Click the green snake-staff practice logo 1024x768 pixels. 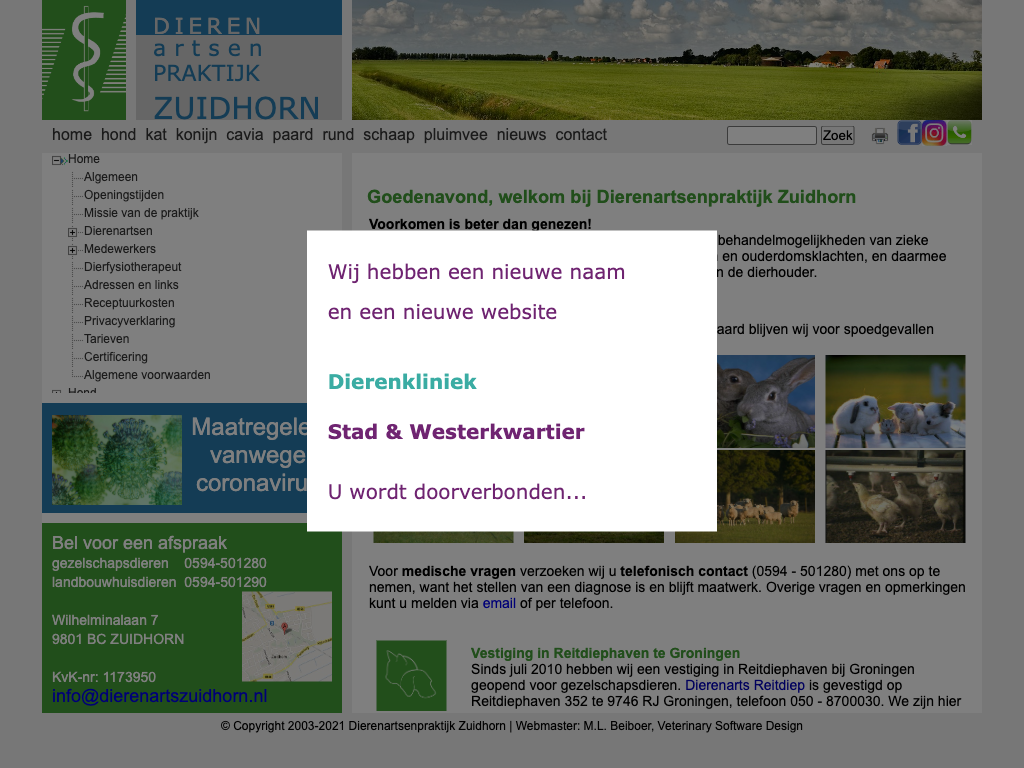pyautogui.click(x=84, y=60)
